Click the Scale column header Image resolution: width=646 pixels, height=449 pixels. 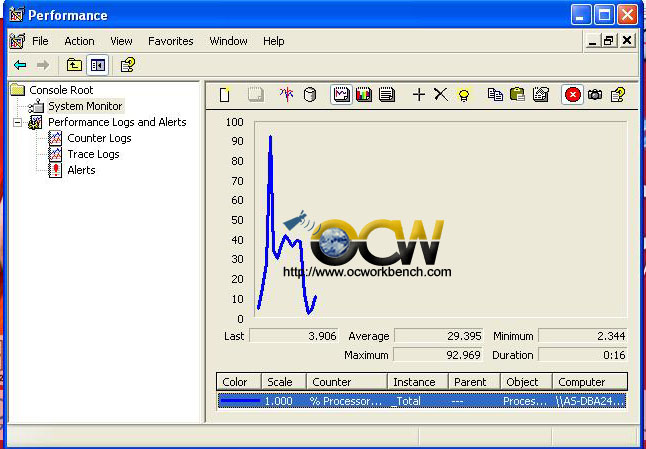pyautogui.click(x=284, y=382)
